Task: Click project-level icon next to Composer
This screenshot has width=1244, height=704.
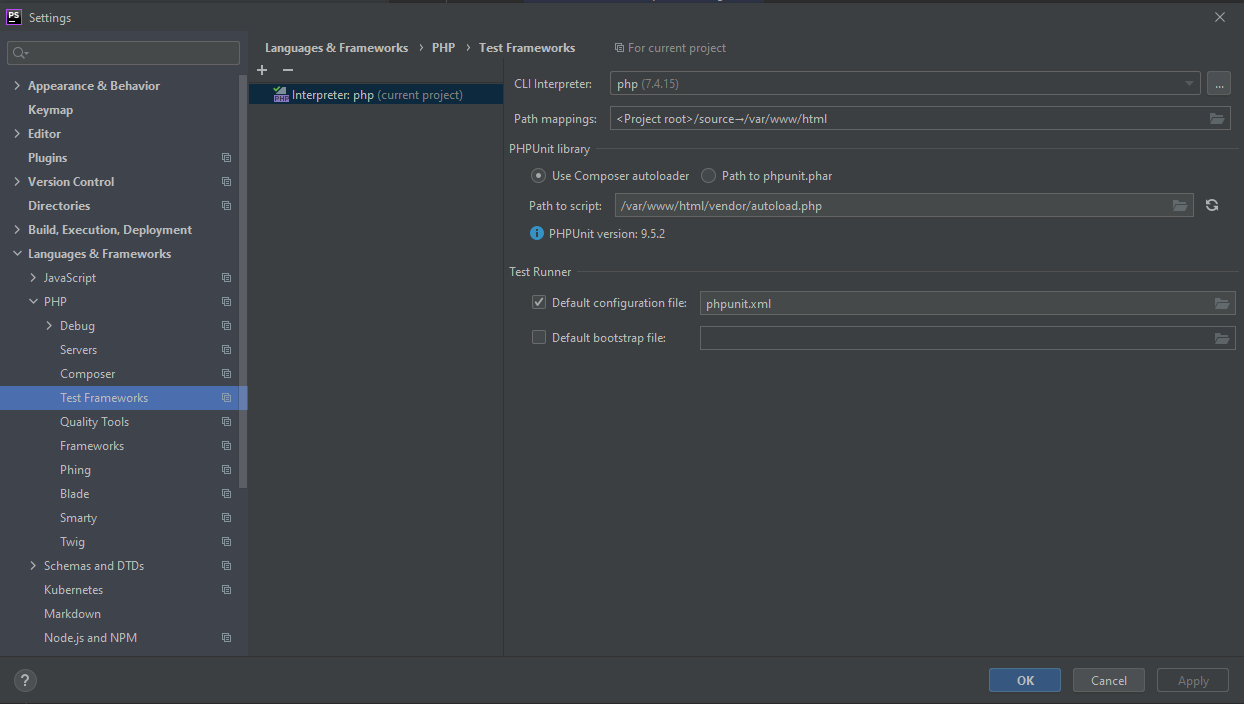Action: point(226,374)
